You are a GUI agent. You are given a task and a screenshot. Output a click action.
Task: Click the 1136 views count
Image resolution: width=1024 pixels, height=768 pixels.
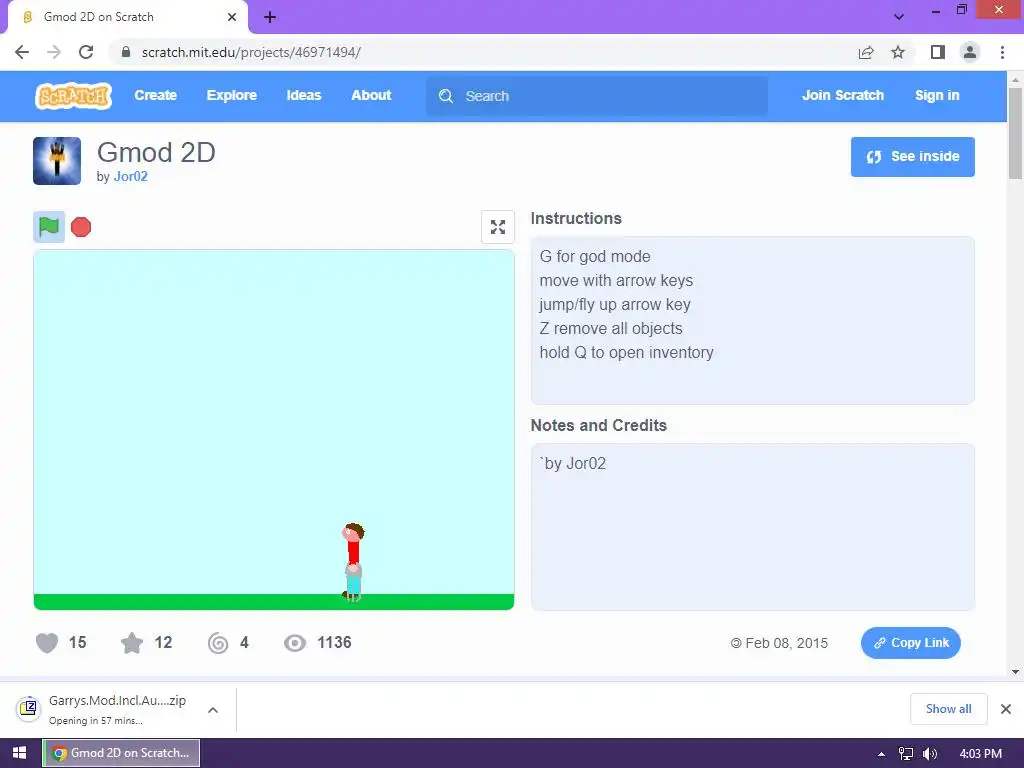pyautogui.click(x=334, y=643)
